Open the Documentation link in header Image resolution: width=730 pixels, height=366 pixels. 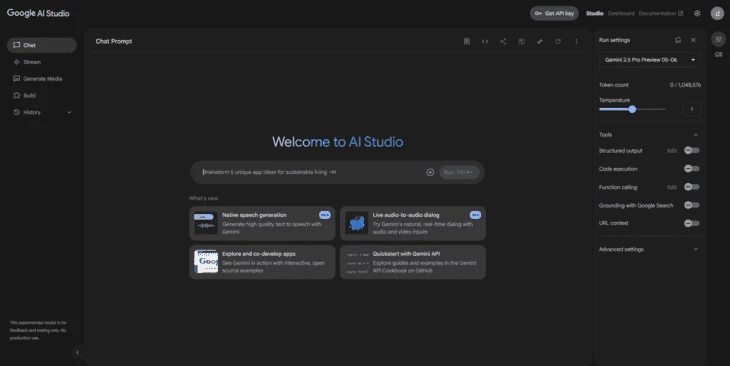pos(661,14)
